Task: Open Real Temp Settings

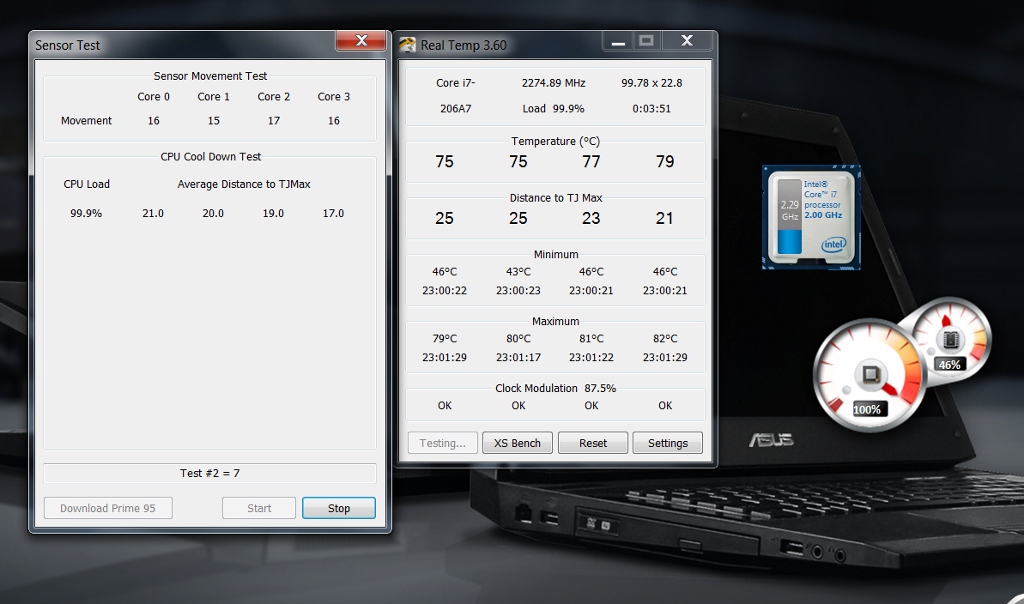Action: point(667,443)
